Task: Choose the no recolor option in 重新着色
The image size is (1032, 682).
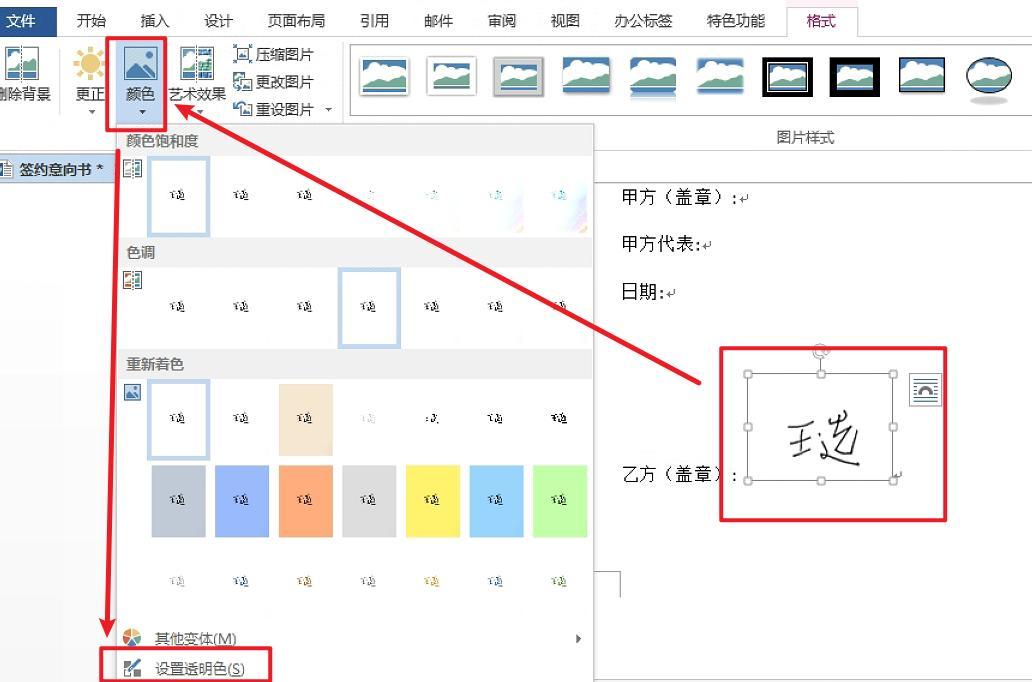Action: (178, 419)
